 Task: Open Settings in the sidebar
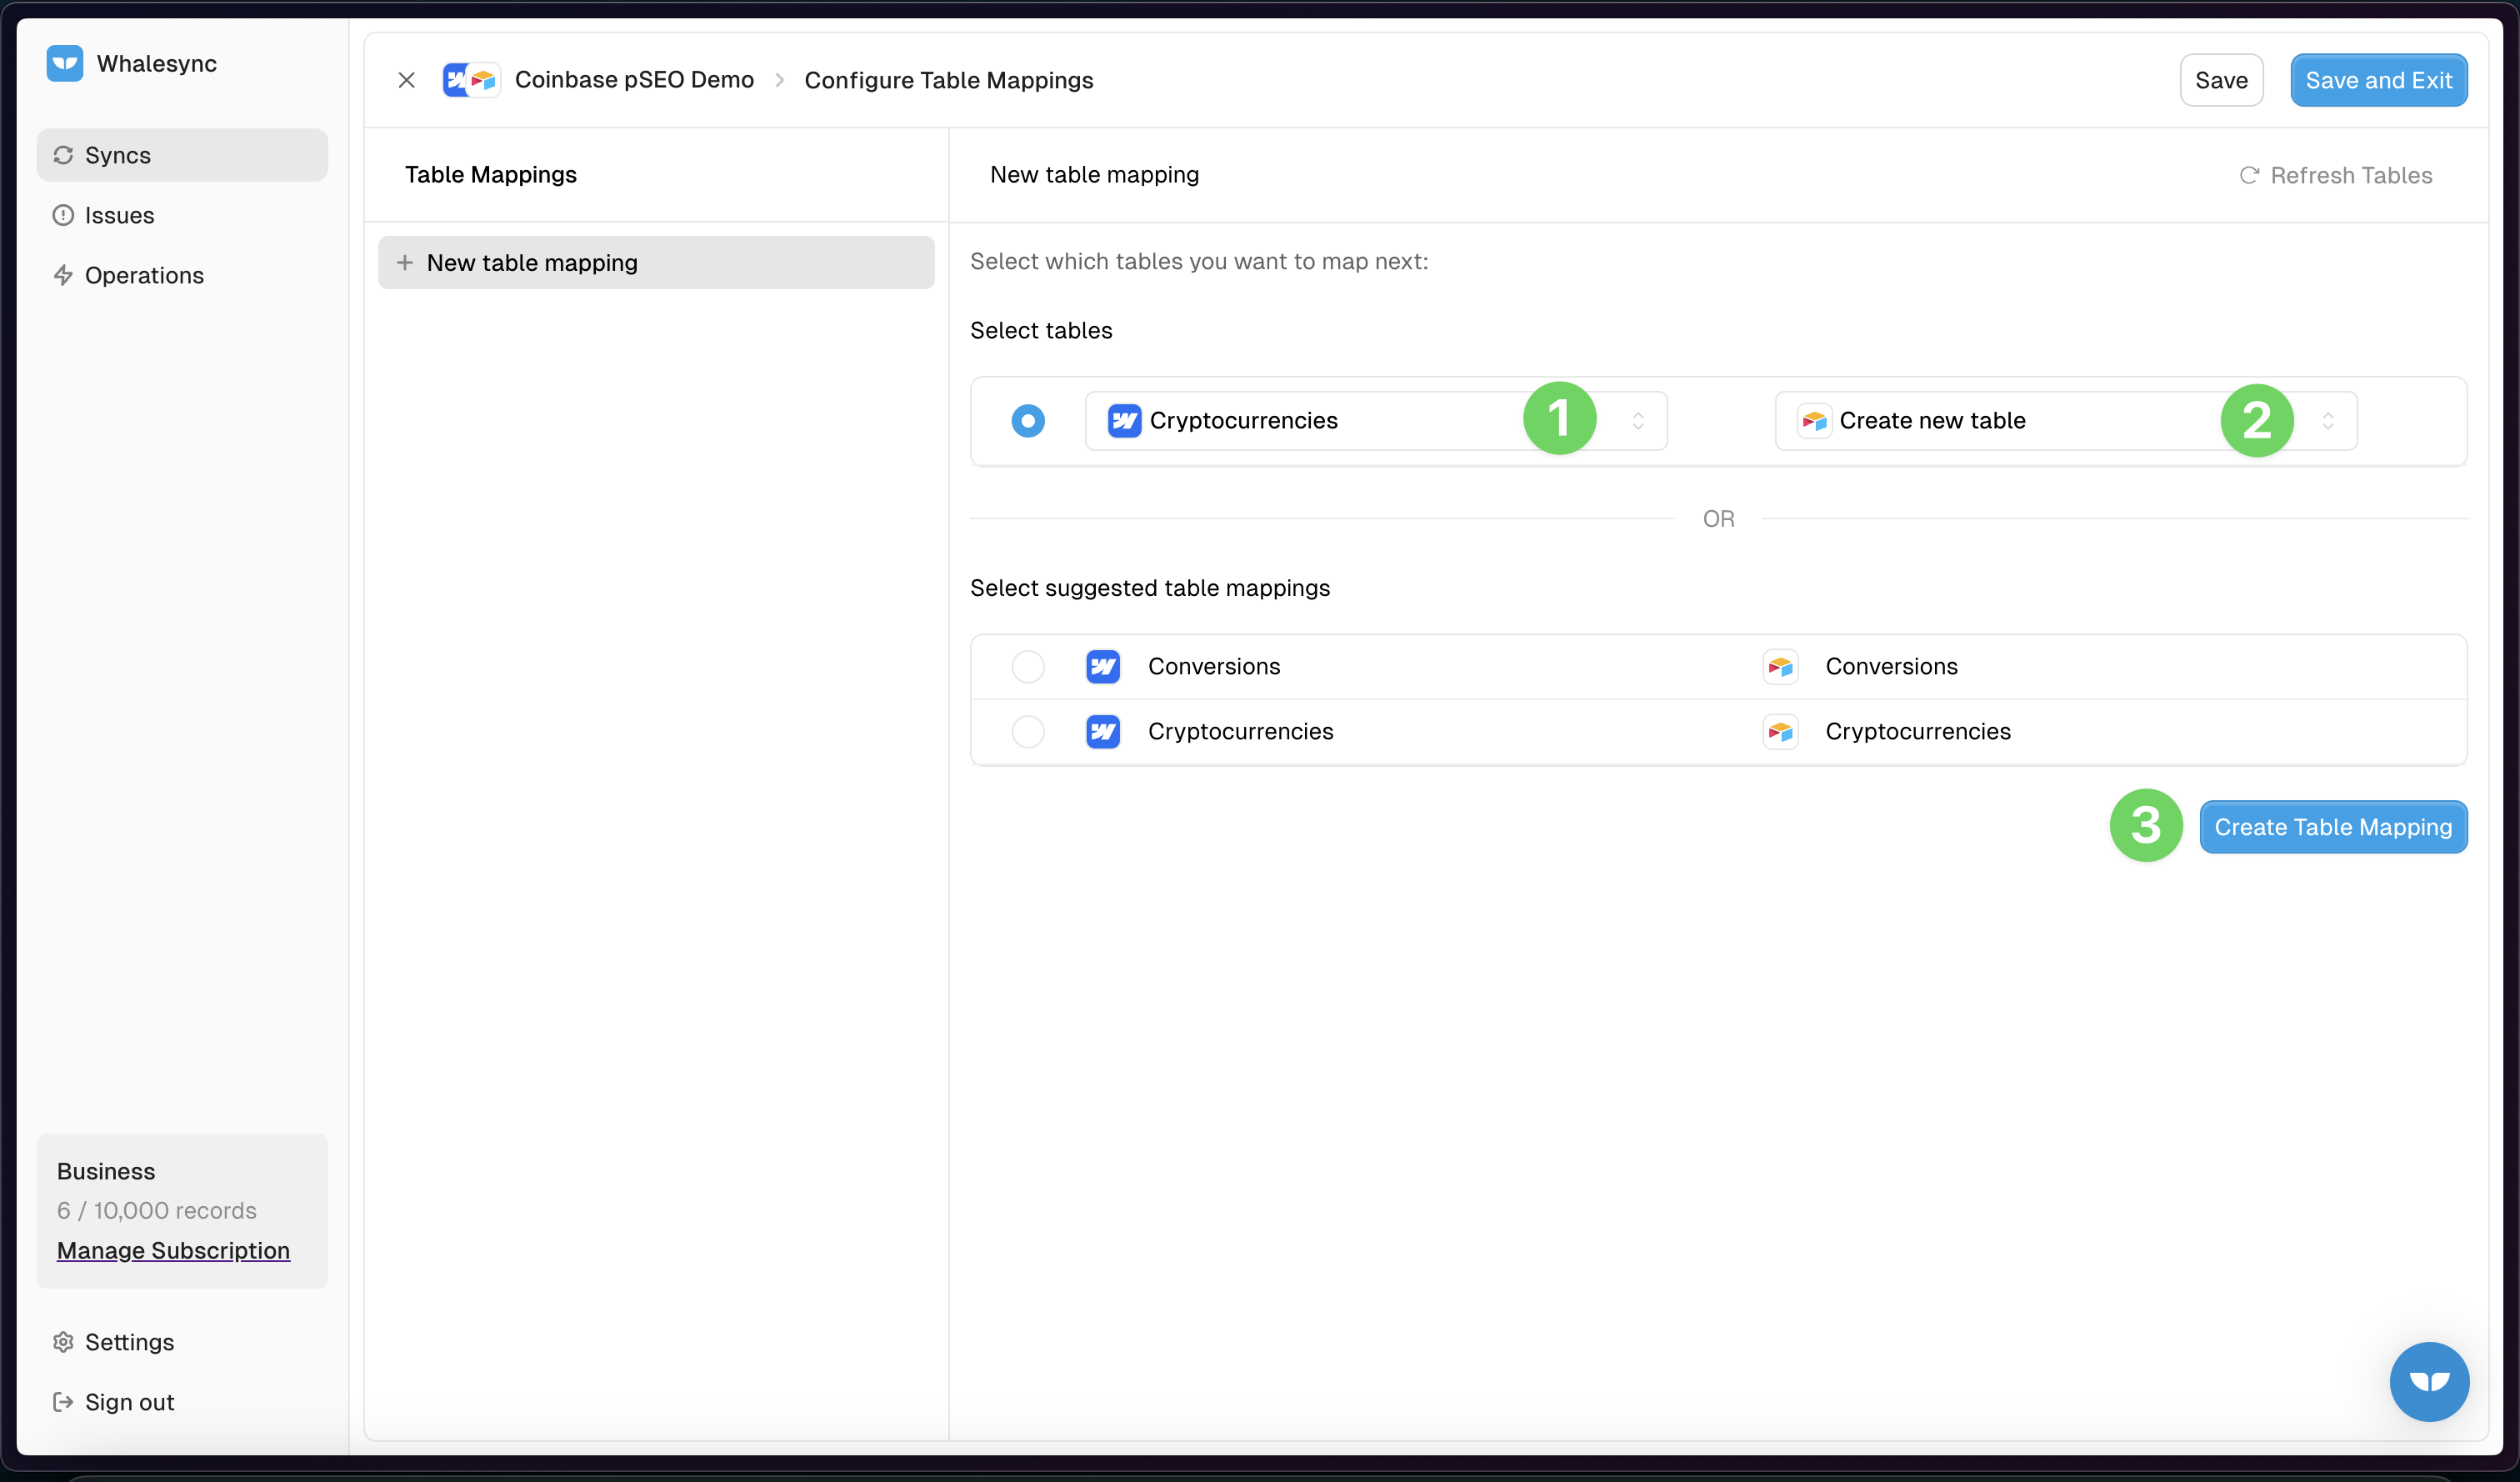point(129,1342)
